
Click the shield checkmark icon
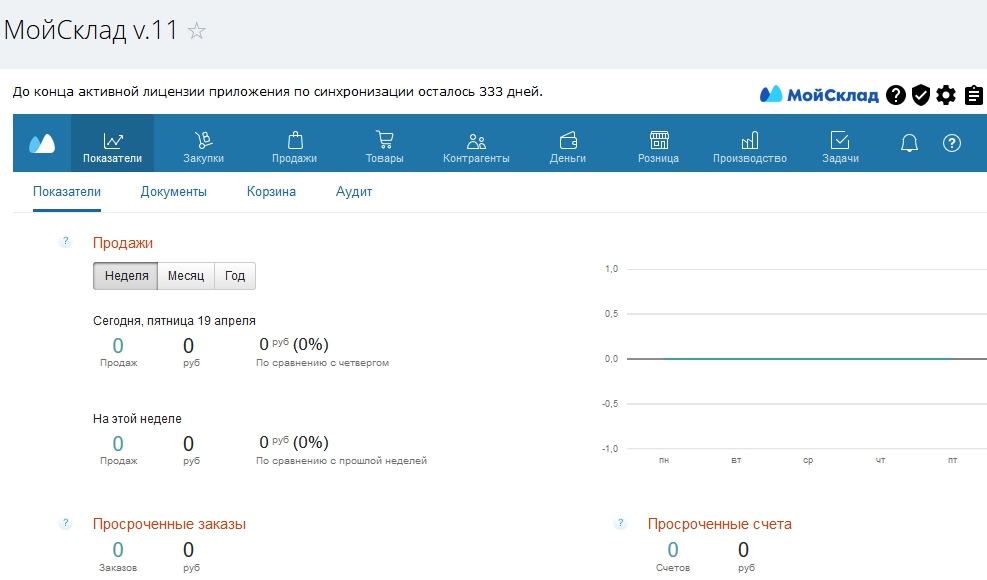pos(921,95)
